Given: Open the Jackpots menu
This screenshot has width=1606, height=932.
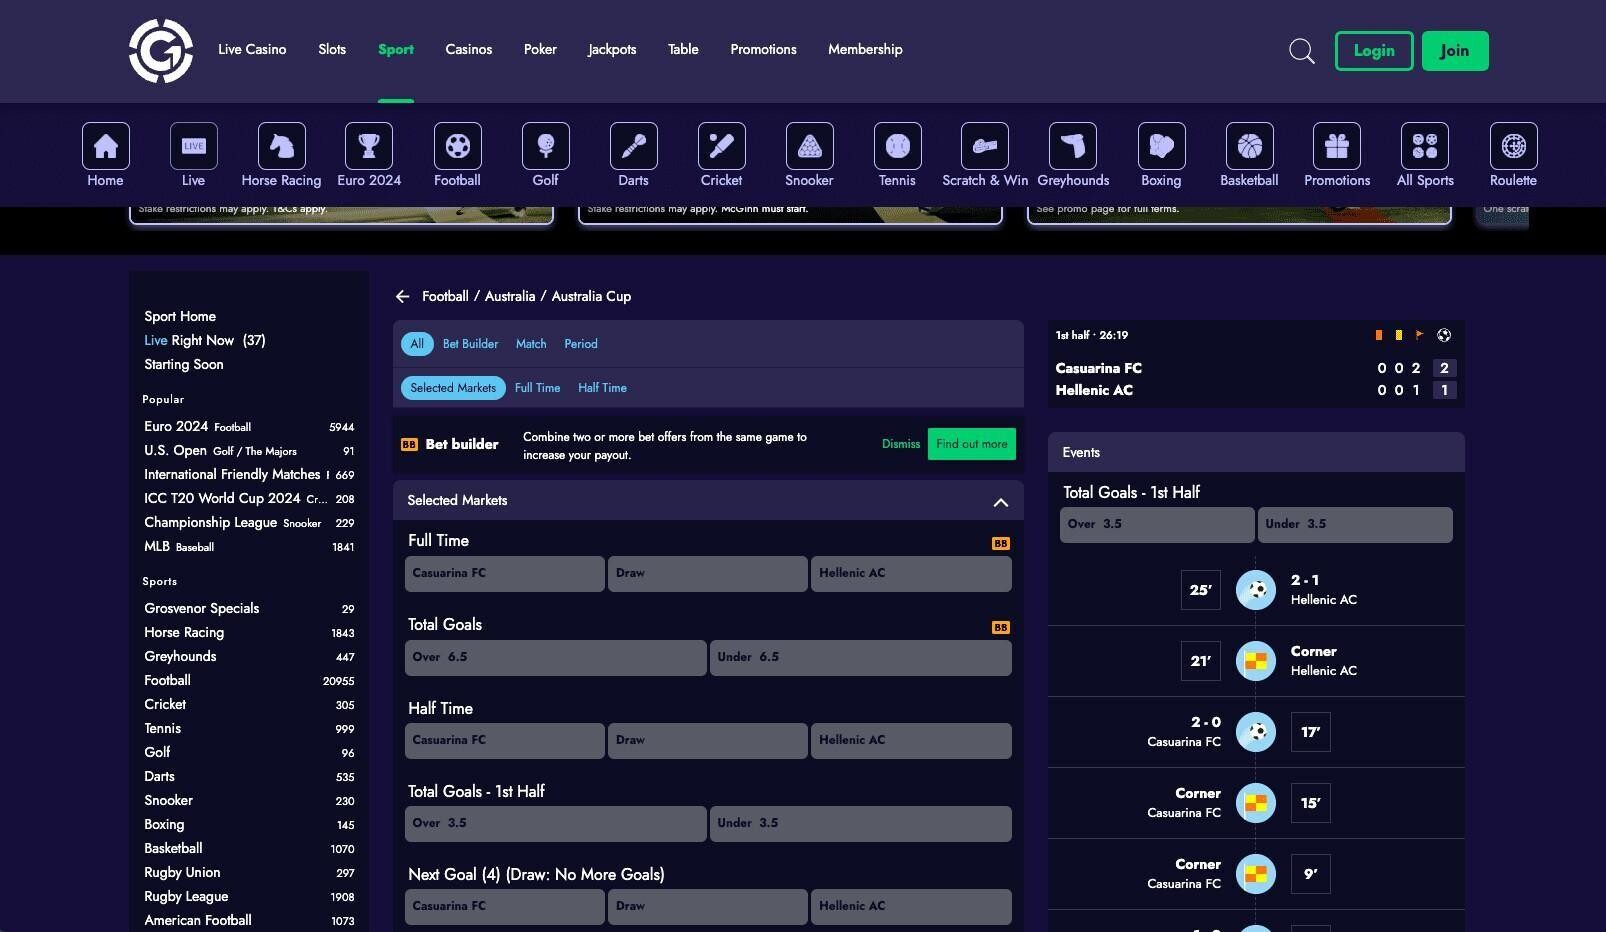Looking at the screenshot, I should coord(612,49).
